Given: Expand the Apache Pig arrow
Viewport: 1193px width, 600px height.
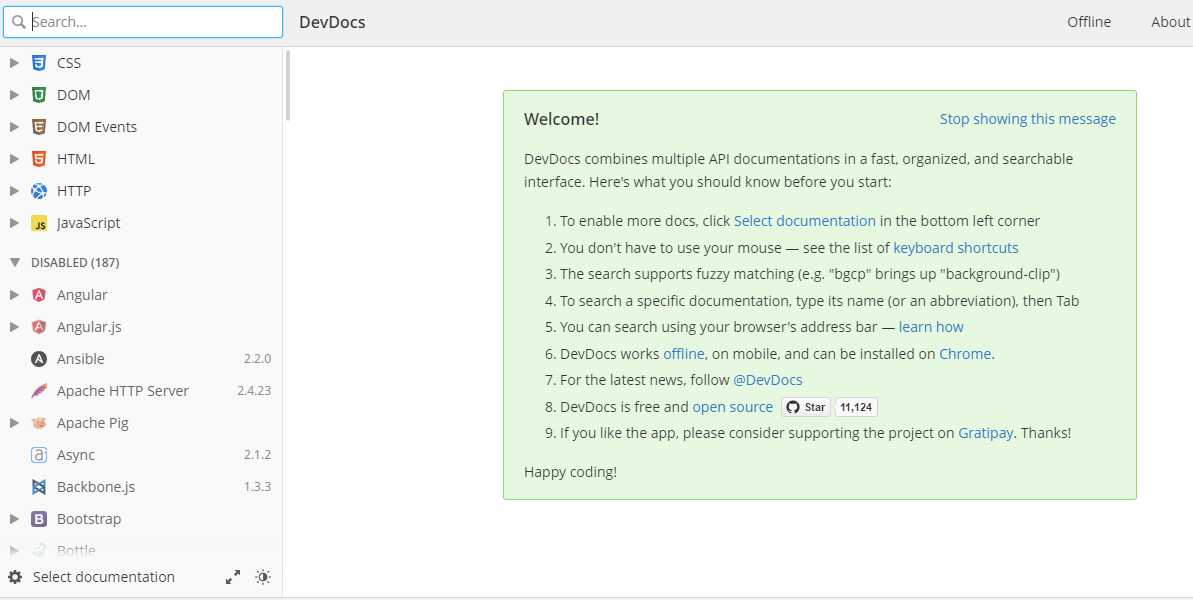Looking at the screenshot, I should (14, 423).
